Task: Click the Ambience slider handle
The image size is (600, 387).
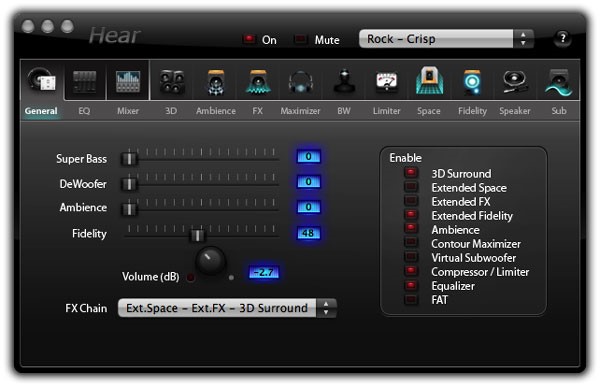Action: 129,209
